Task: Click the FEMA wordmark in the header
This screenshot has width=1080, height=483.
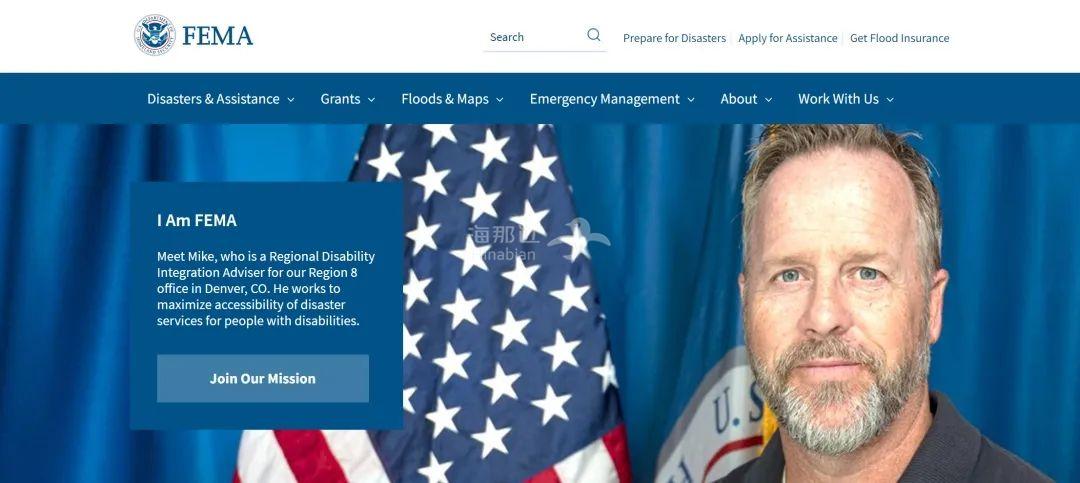Action: (218, 36)
